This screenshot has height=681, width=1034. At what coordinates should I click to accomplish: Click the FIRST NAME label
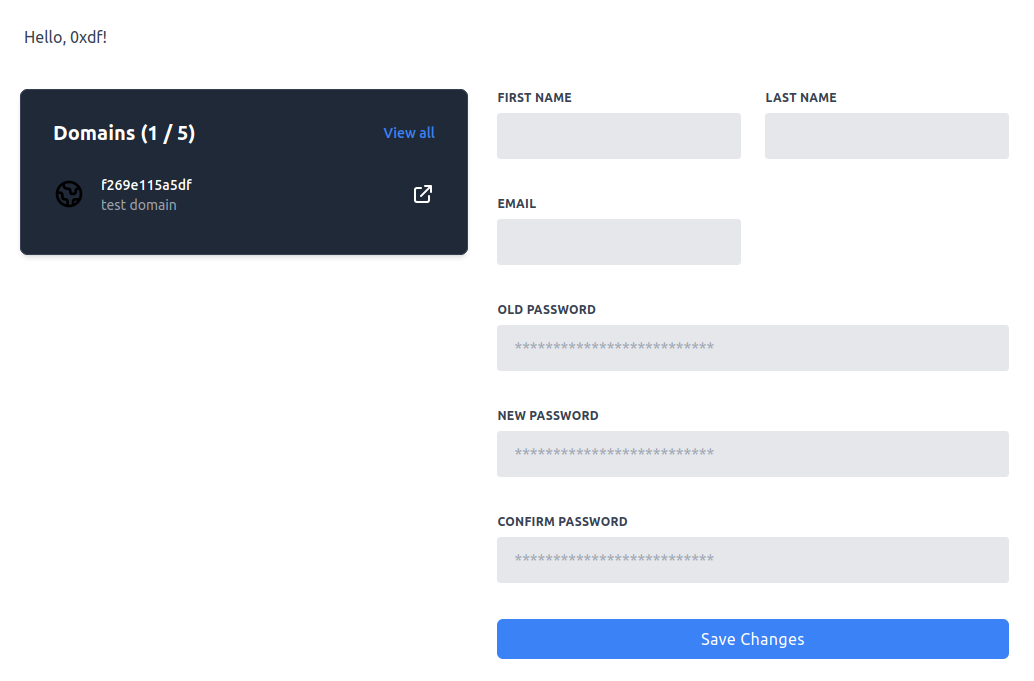coord(534,98)
